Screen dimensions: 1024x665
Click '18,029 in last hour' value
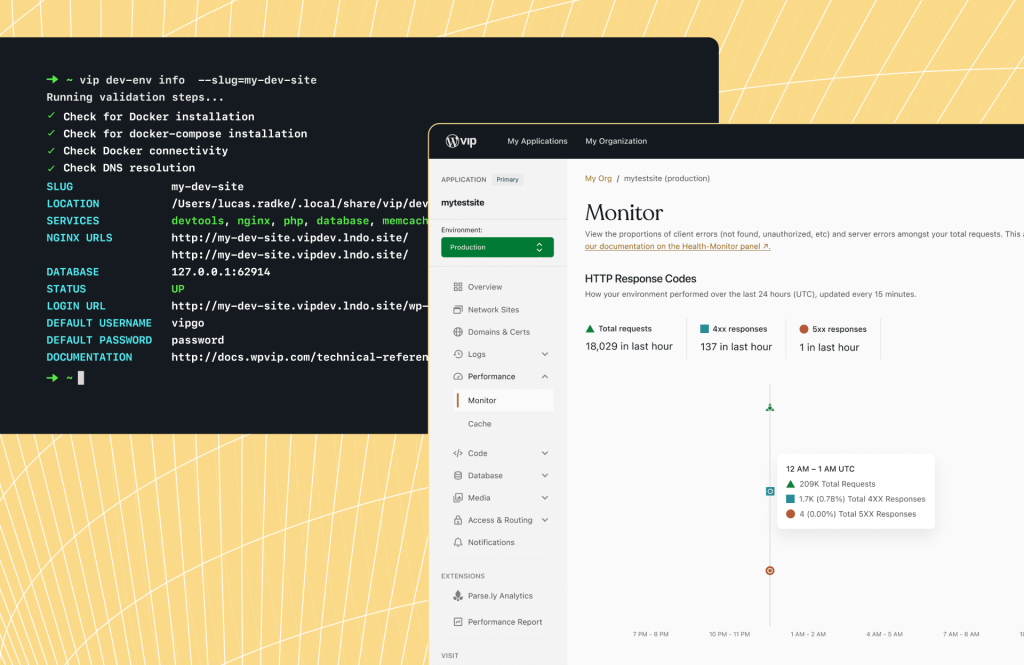[x=629, y=346]
